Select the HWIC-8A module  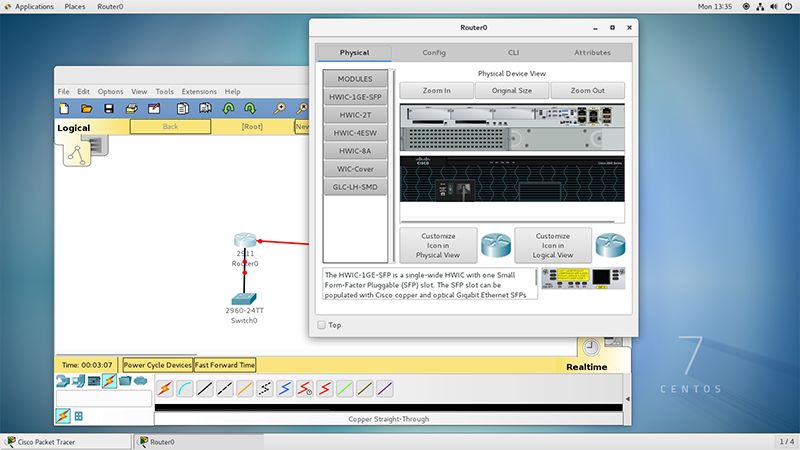click(355, 151)
